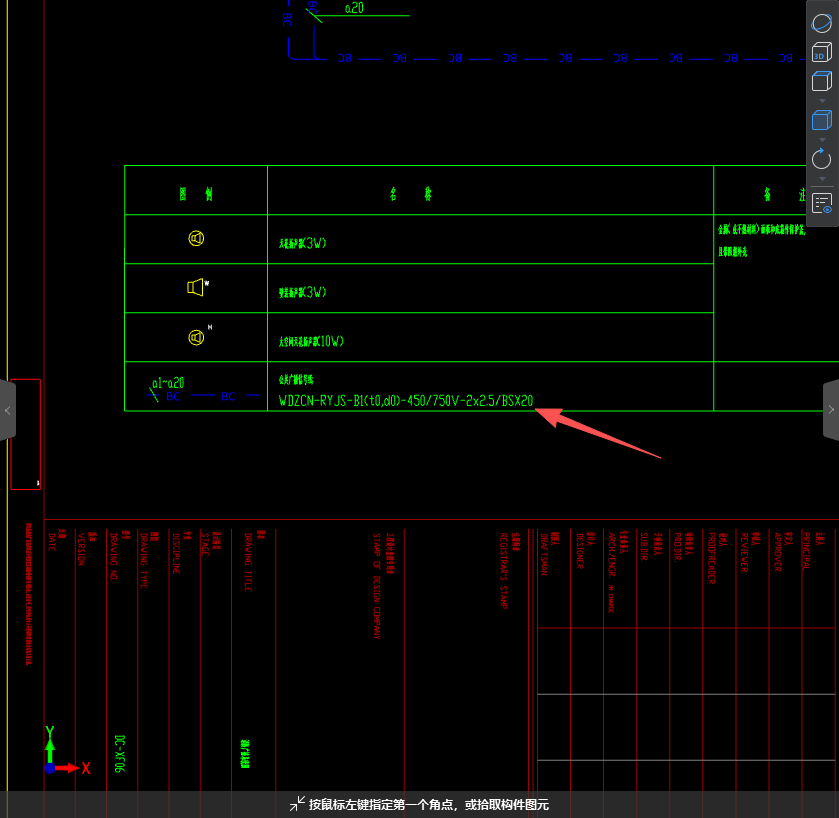Viewport: 839px width, 818px height.
Task: Click the VERSION label in title block
Action: pyautogui.click(x=81, y=549)
